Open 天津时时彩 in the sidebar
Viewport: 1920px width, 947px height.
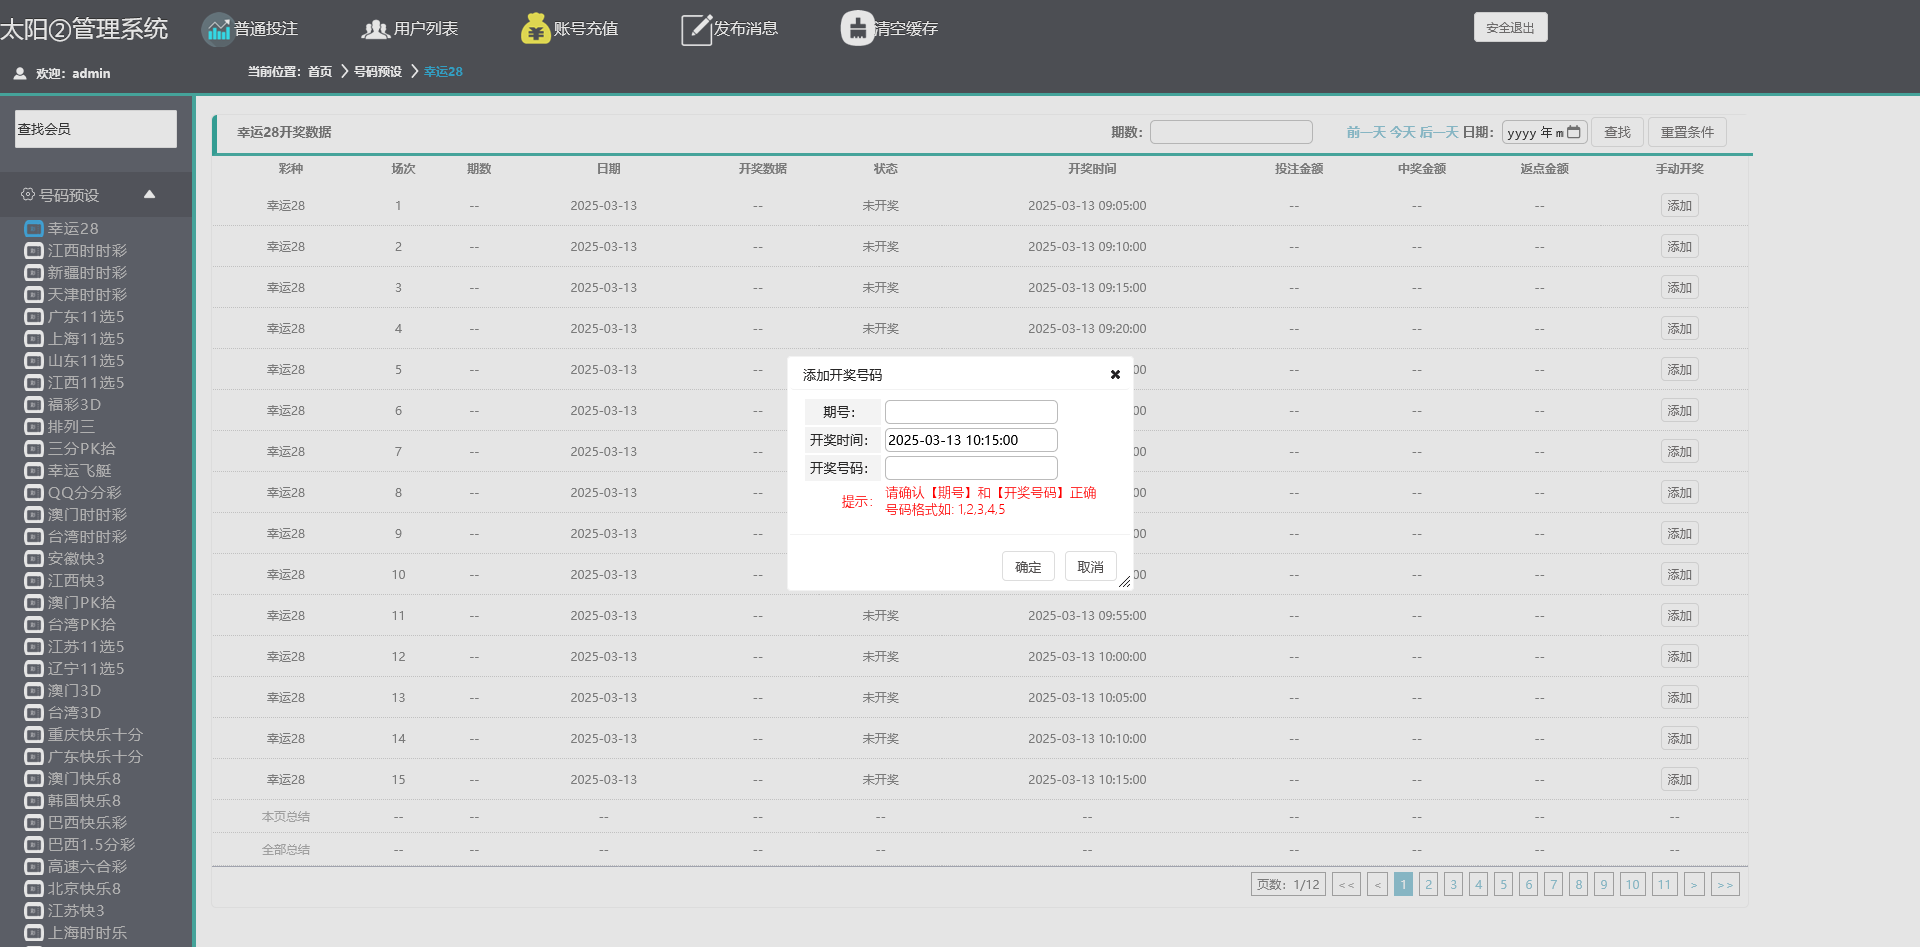click(87, 294)
